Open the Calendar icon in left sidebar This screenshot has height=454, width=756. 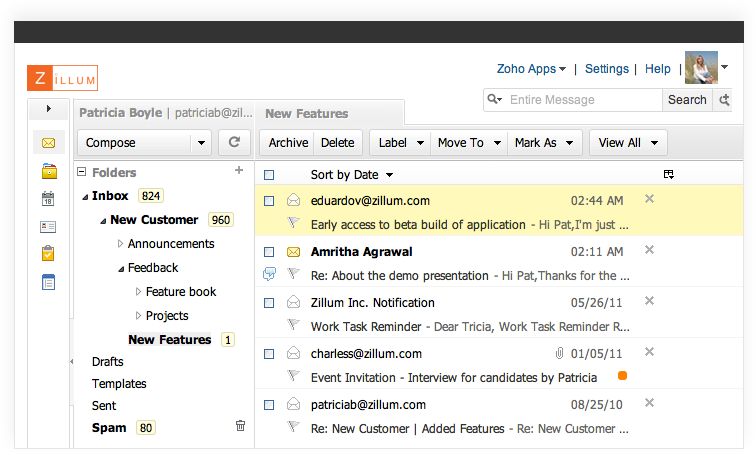click(x=48, y=199)
